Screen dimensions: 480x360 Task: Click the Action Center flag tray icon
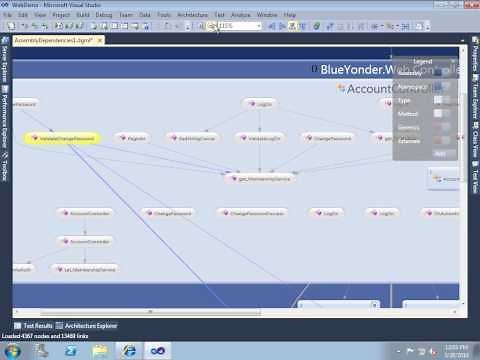(410, 351)
